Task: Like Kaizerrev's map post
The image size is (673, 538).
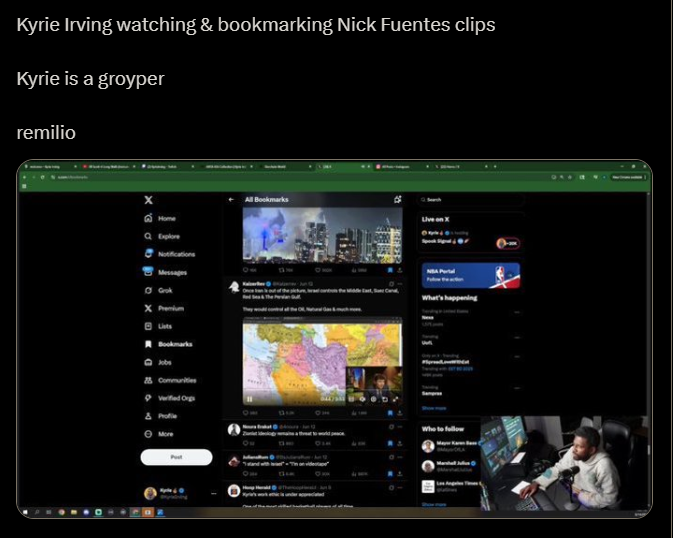Action: point(322,413)
